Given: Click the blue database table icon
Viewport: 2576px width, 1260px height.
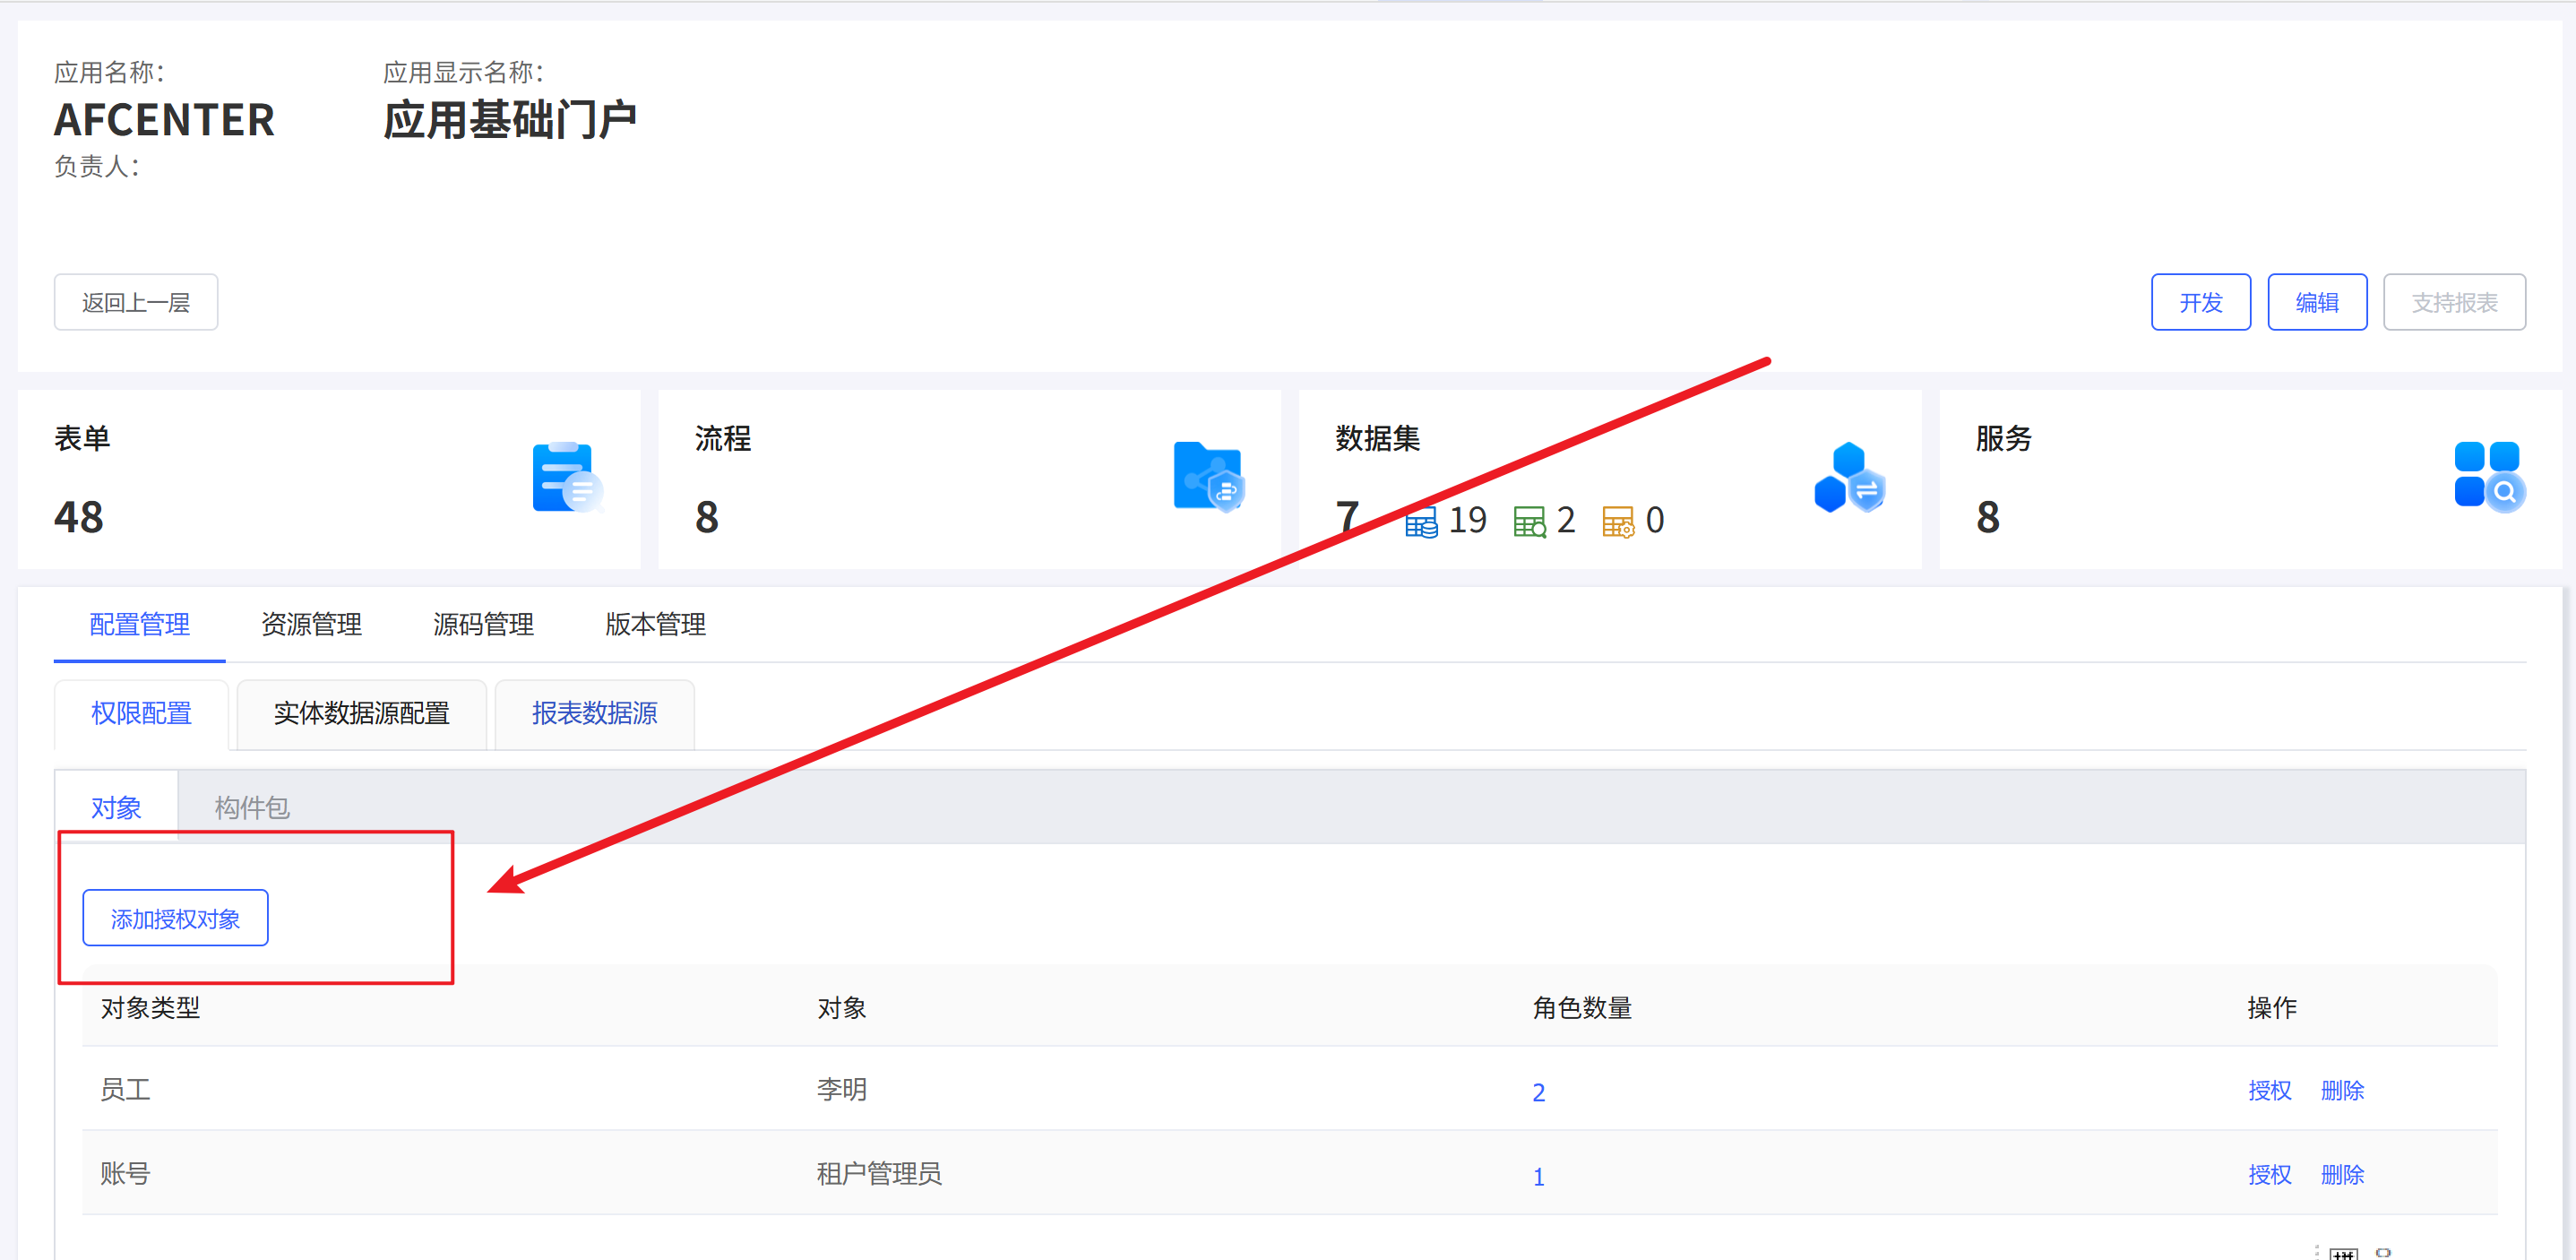Looking at the screenshot, I should [x=1421, y=522].
